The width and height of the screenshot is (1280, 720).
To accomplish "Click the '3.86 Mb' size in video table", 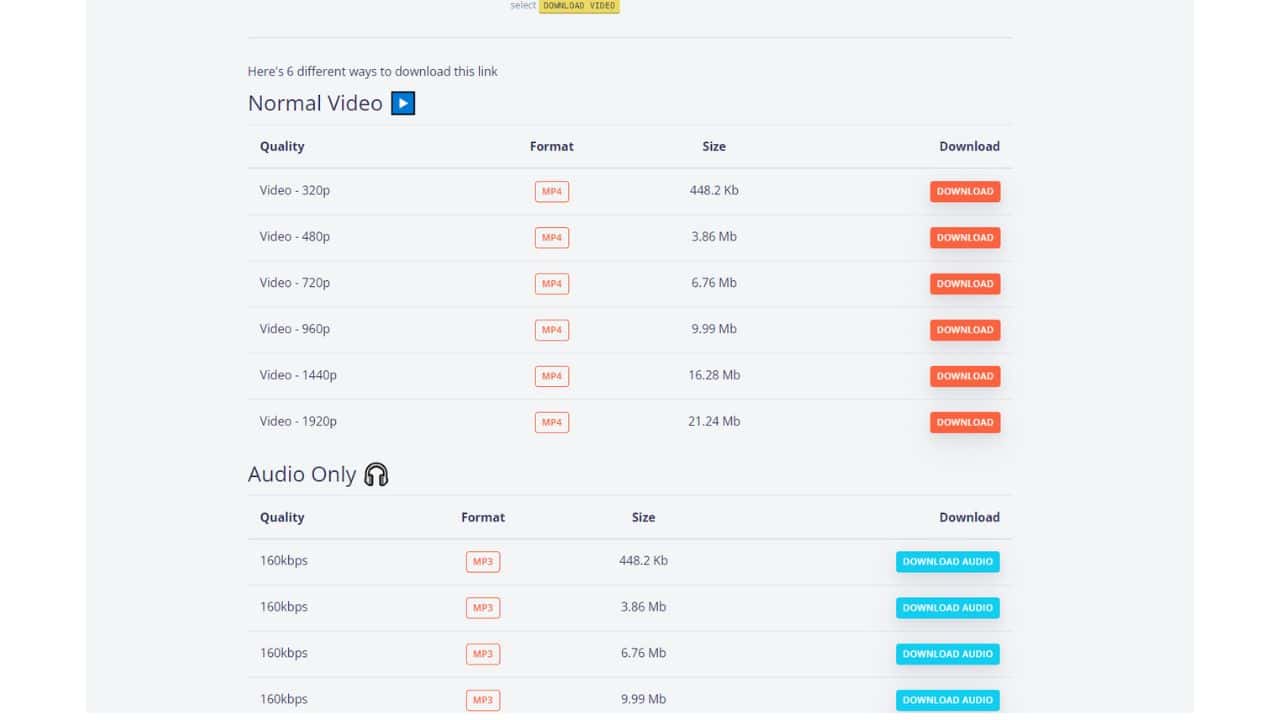I will [714, 236].
